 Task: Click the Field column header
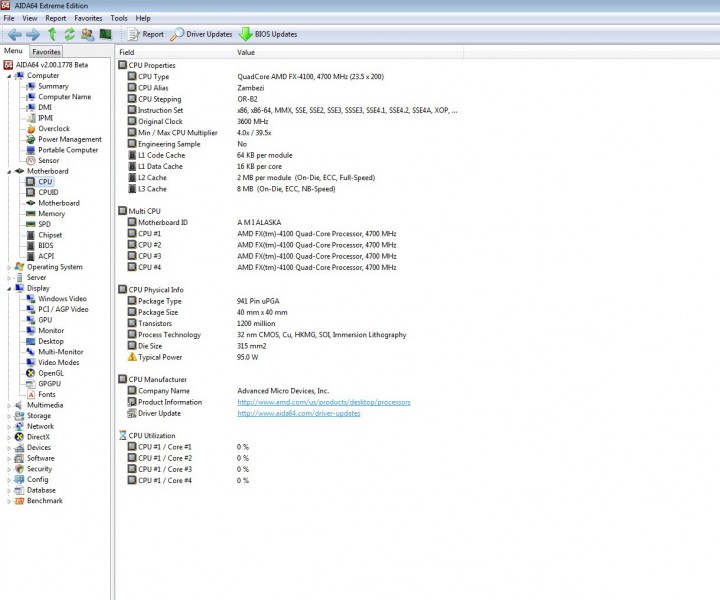coord(174,52)
